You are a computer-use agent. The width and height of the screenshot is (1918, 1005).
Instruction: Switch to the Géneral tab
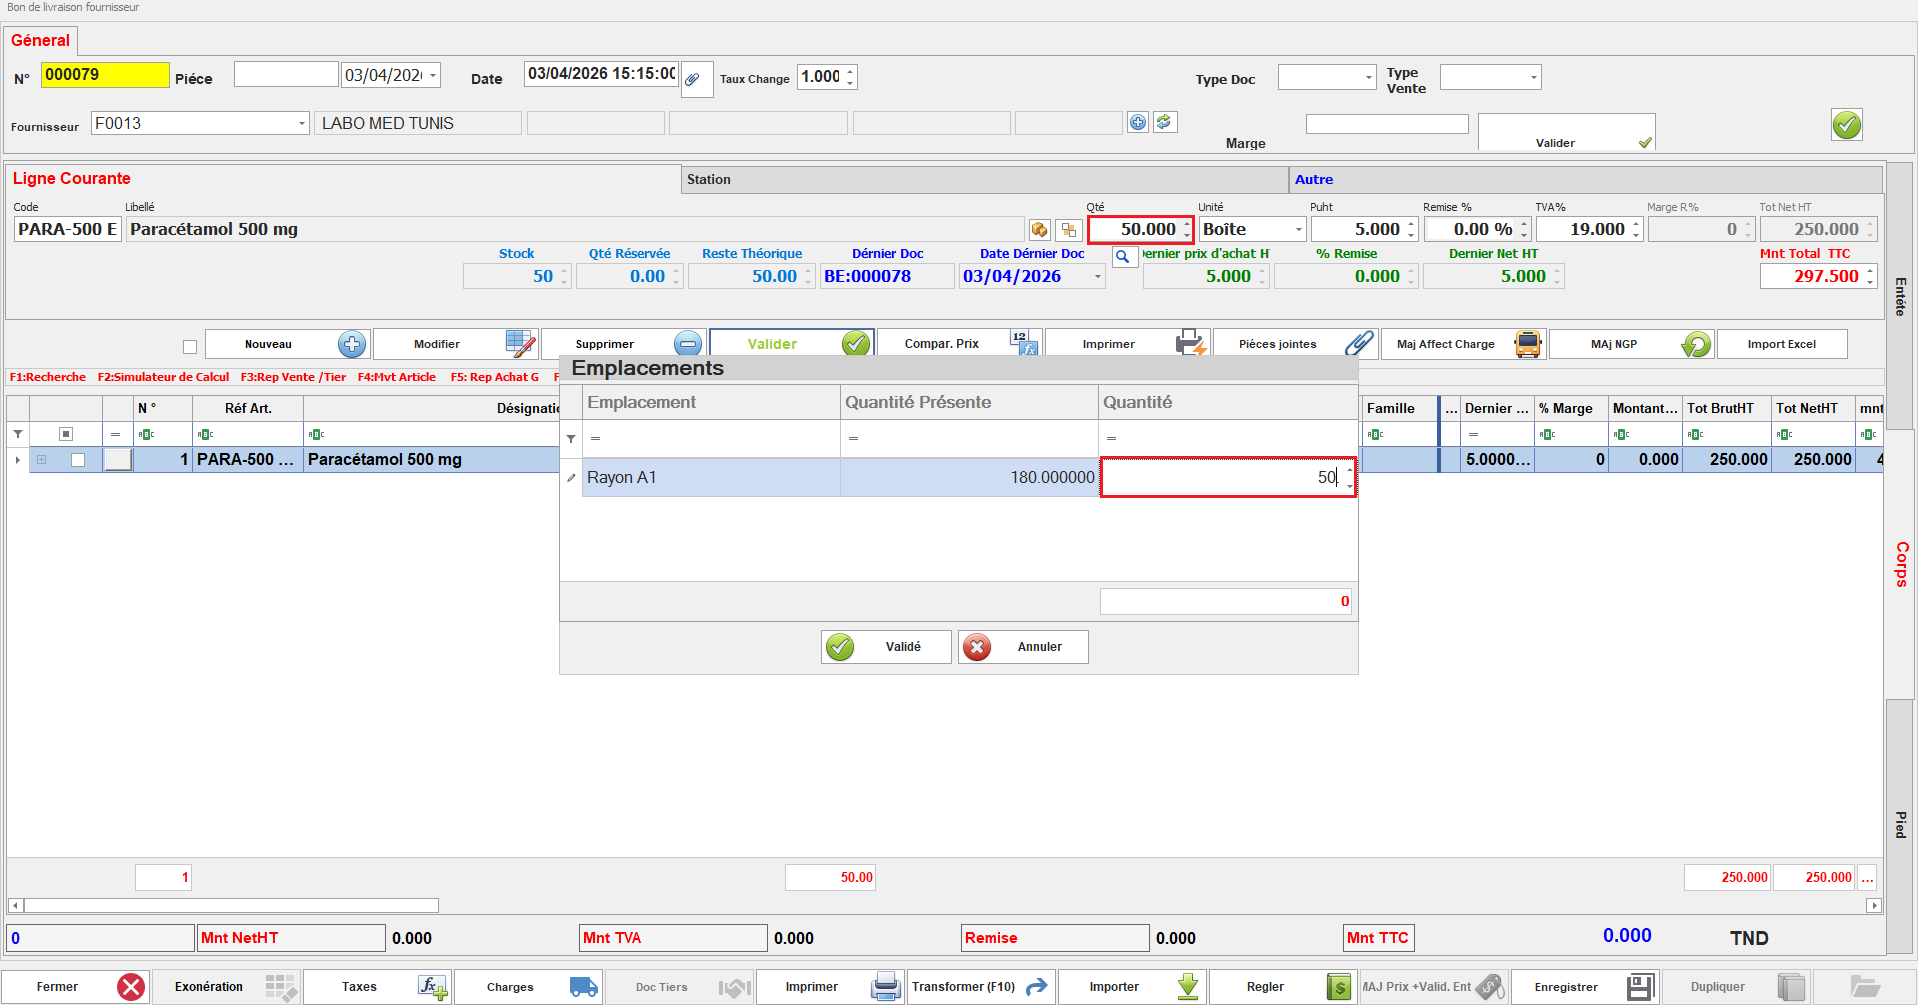(x=41, y=41)
